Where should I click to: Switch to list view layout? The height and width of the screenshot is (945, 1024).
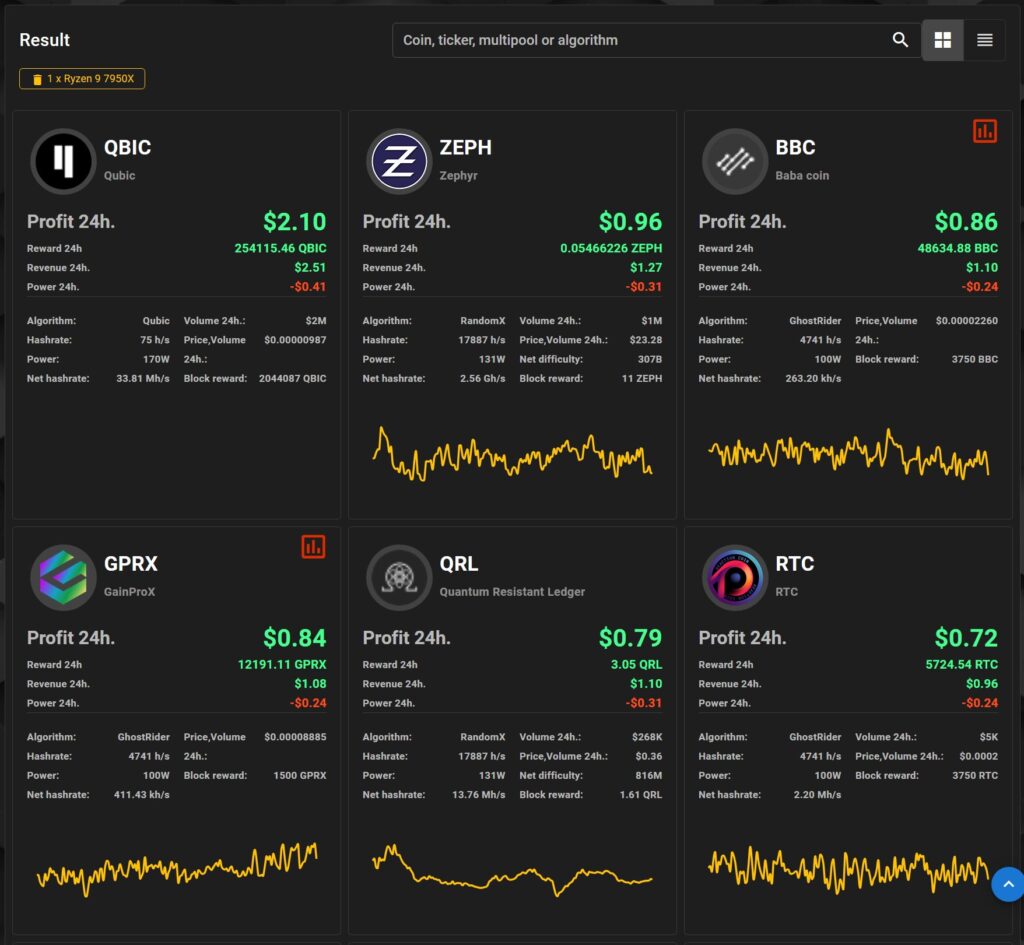985,40
